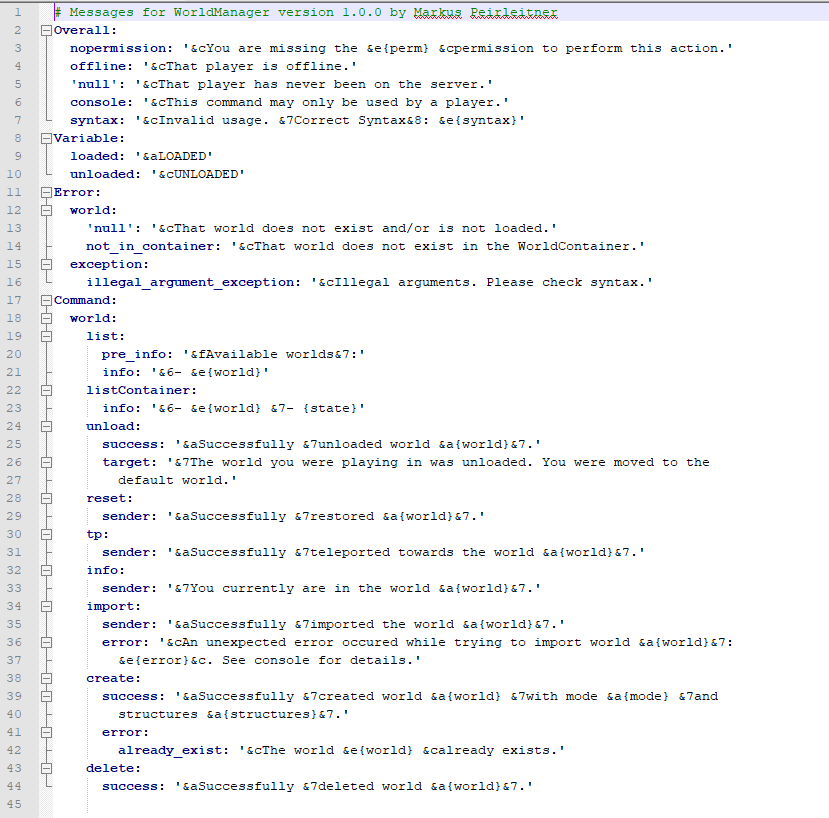
Task: Collapse fold marker beside info: line 32
Action: point(47,569)
